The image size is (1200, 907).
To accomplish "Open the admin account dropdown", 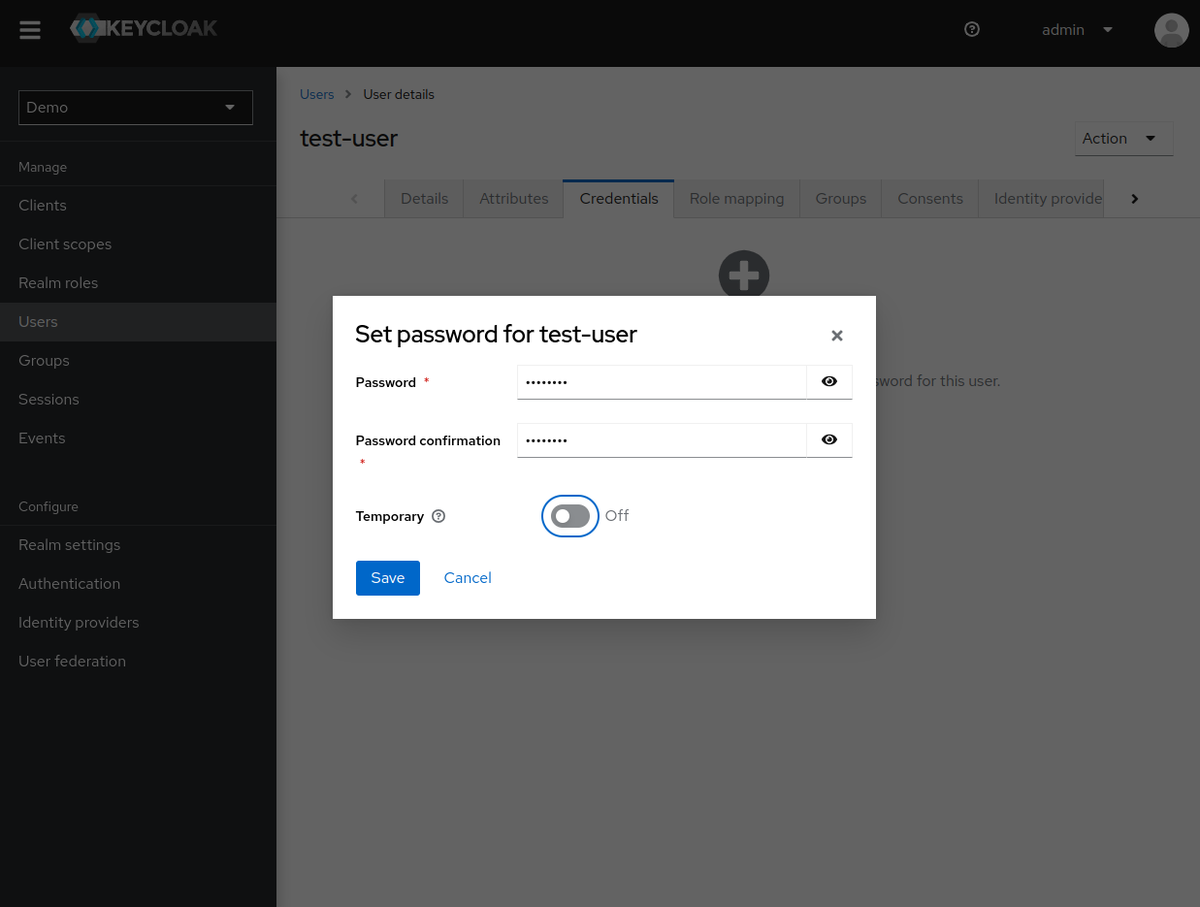I will (1077, 30).
